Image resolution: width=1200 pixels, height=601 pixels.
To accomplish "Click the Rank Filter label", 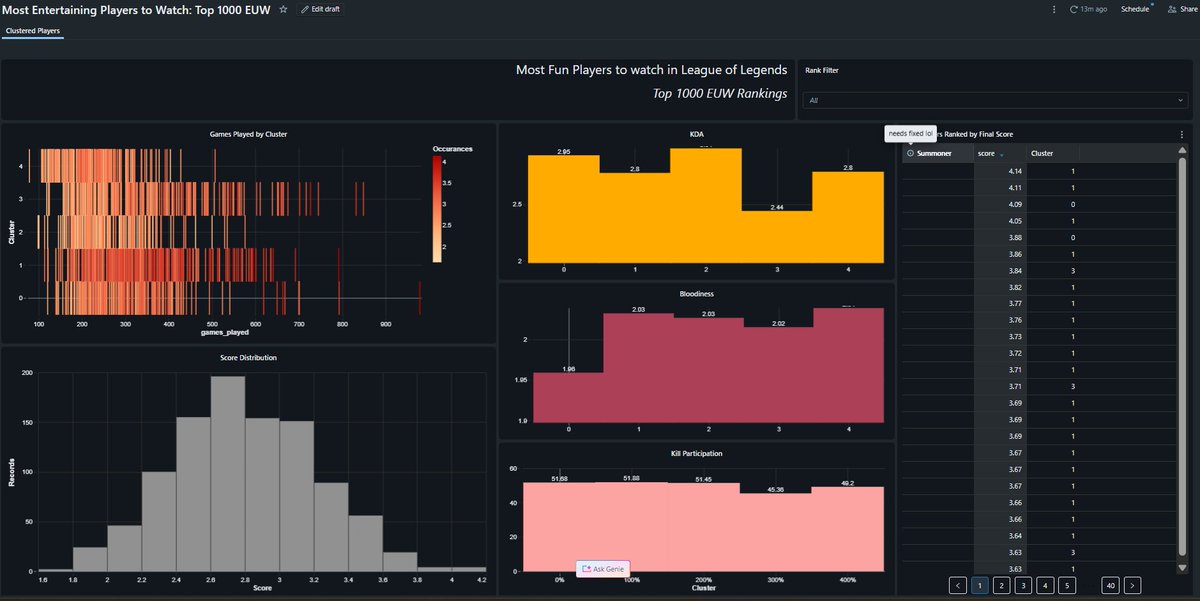I will pos(822,71).
